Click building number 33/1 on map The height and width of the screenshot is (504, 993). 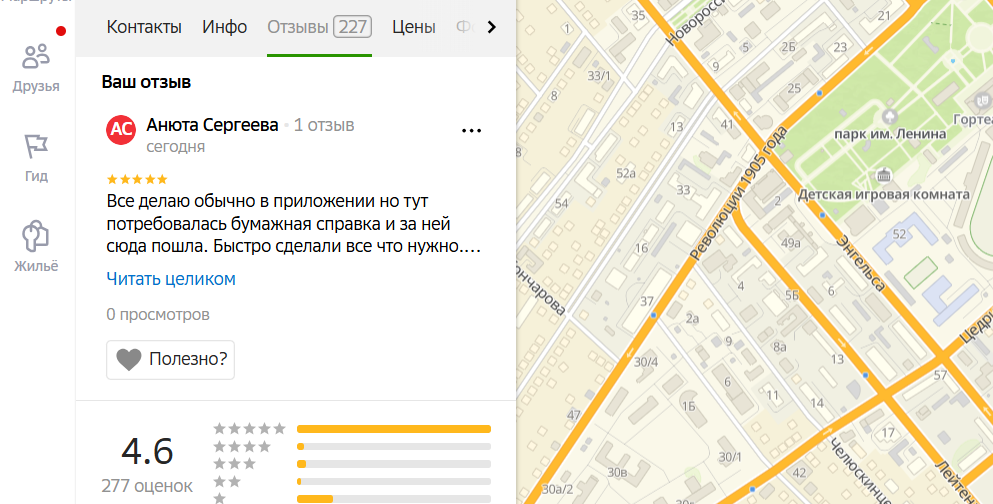coord(599,76)
